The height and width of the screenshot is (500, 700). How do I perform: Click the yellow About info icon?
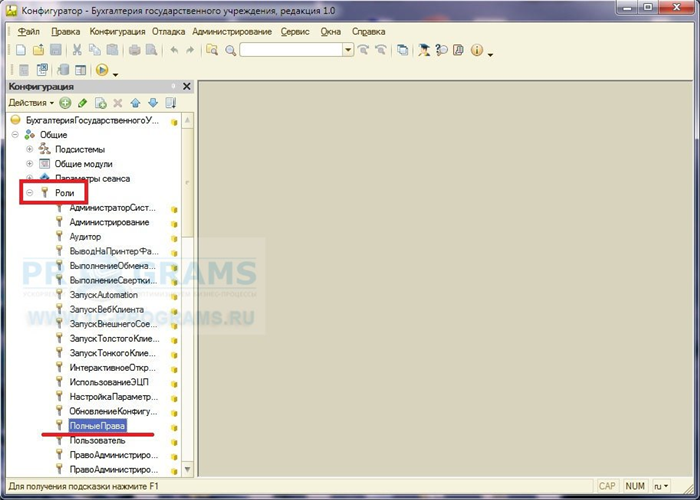coord(477,50)
